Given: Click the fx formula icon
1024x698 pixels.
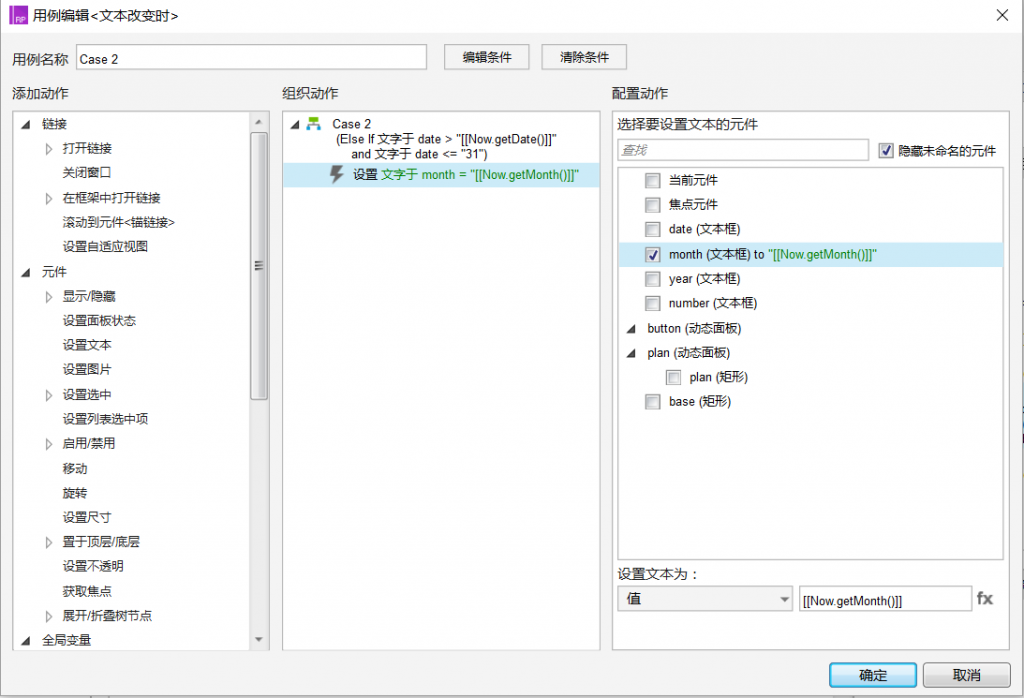Looking at the screenshot, I should tap(984, 598).
